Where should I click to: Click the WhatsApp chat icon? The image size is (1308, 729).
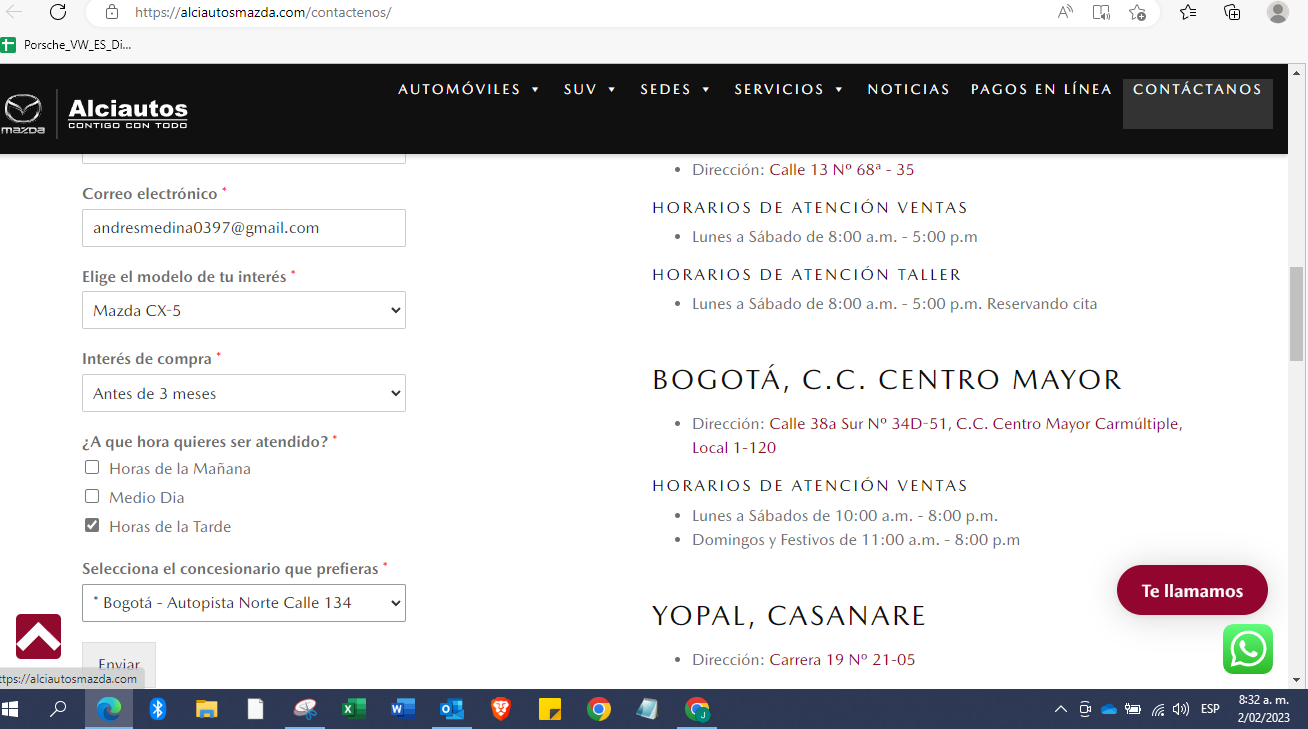(x=1248, y=649)
